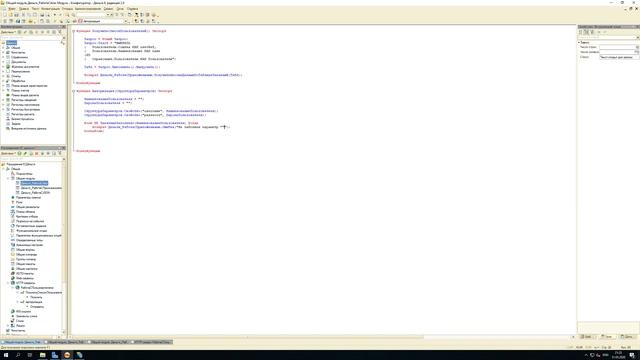The width and height of the screenshot is (640, 360).
Task: Click the pencil Edit icon in lower panel
Action: click(25, 153)
